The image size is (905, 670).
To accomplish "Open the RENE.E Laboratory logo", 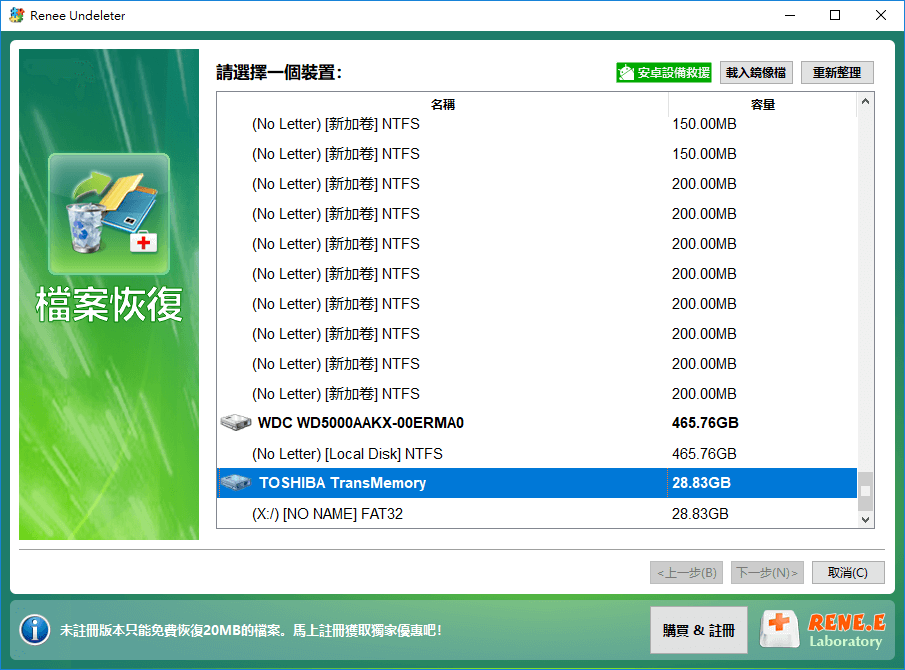I will pyautogui.click(x=823, y=630).
